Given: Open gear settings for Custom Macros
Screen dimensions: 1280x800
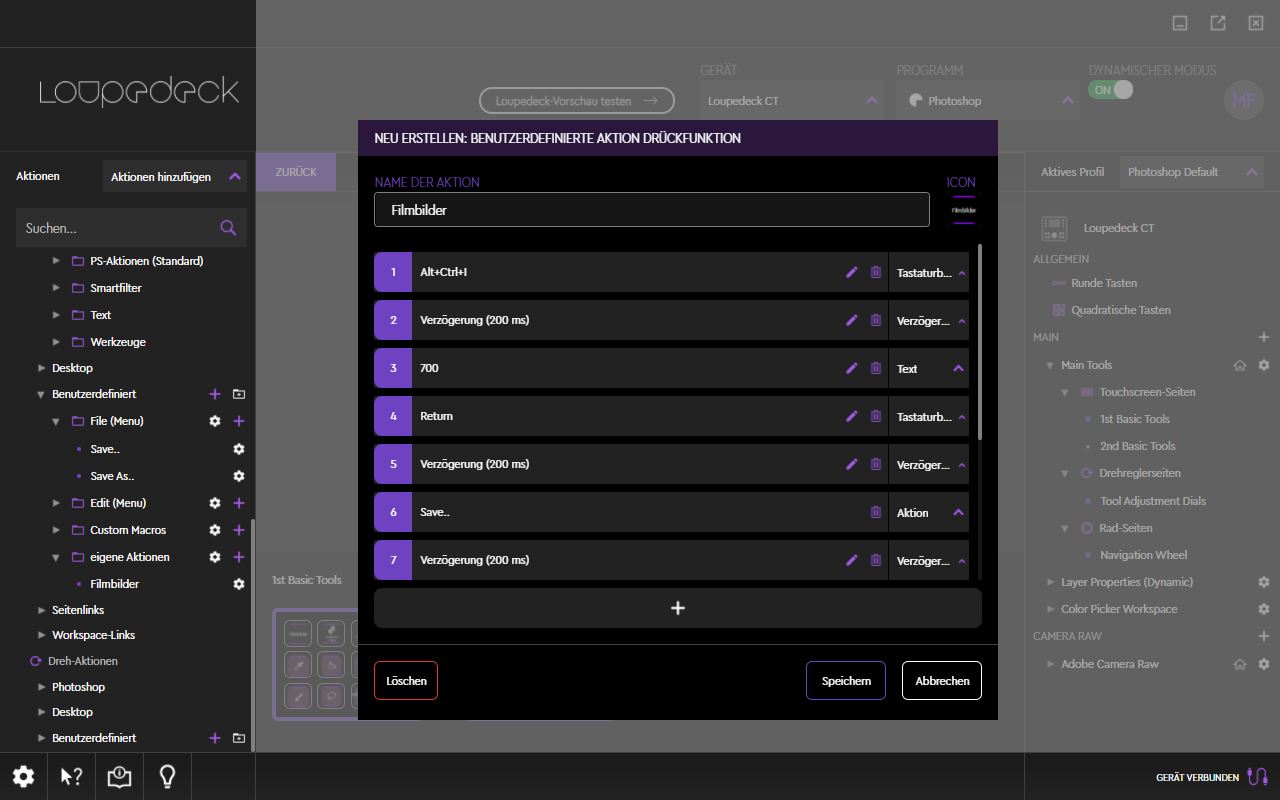Looking at the screenshot, I should pos(214,530).
